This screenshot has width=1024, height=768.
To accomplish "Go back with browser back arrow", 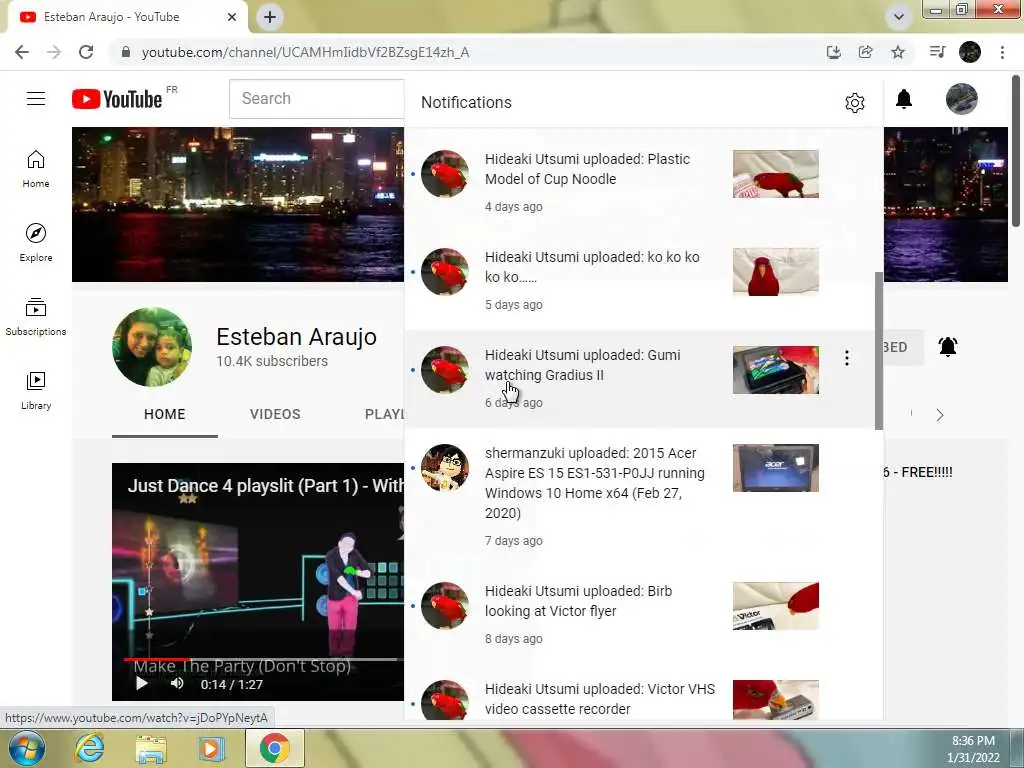I will [x=22, y=52].
